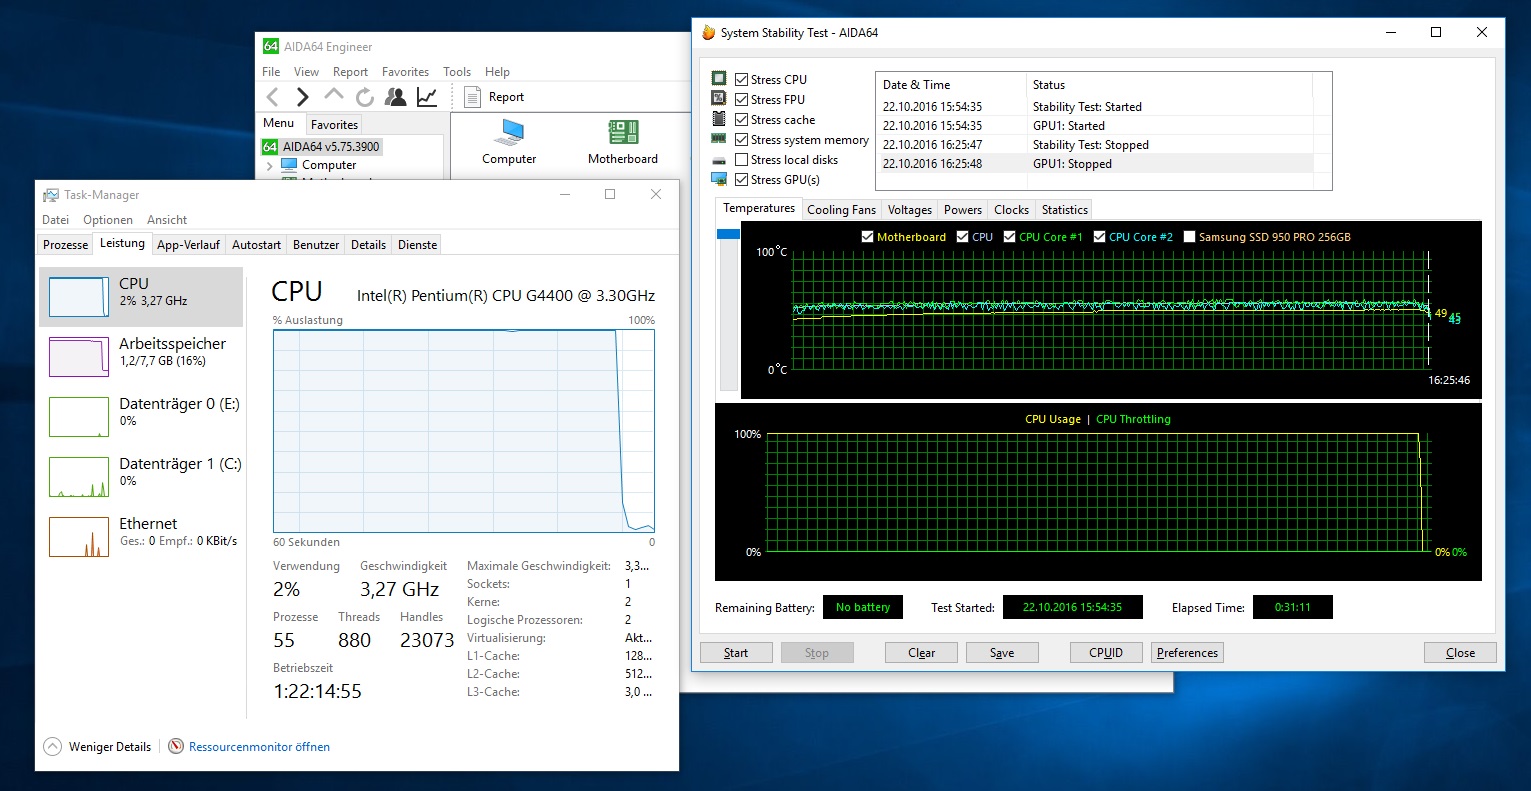Save the stability test results
This screenshot has width=1531, height=791.
click(x=1002, y=653)
